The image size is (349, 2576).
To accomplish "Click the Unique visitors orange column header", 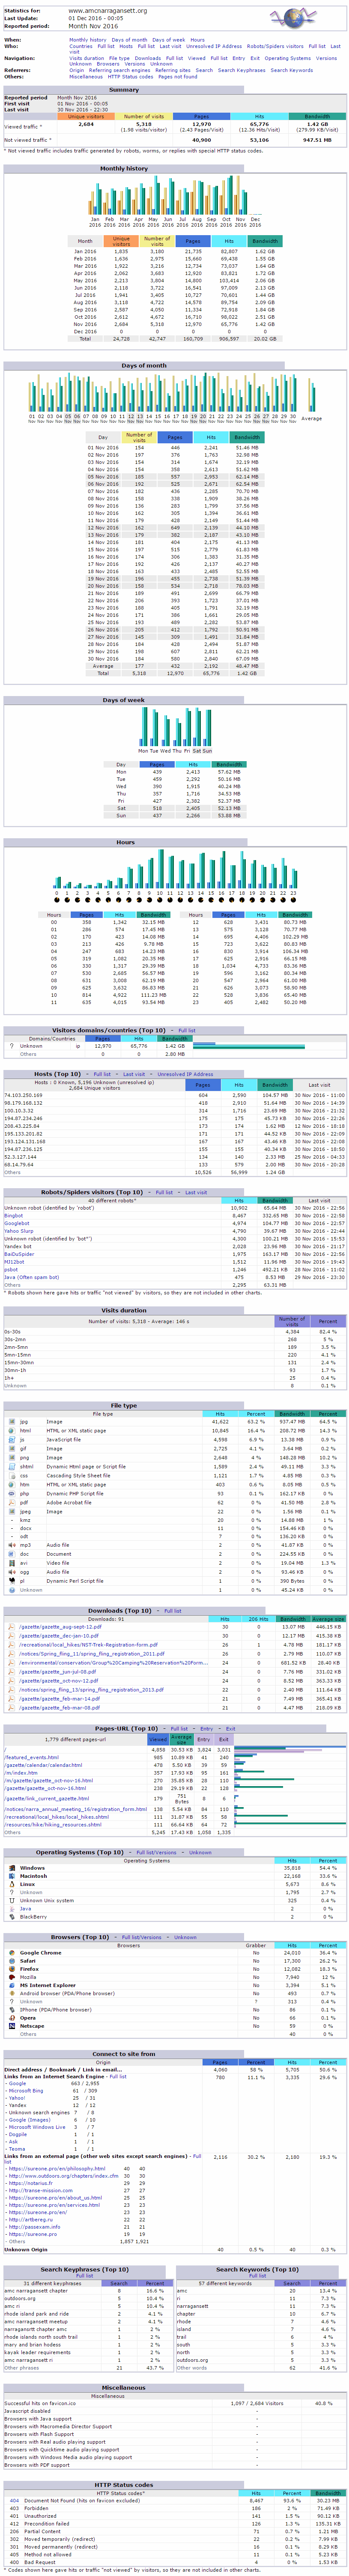I will (86, 117).
